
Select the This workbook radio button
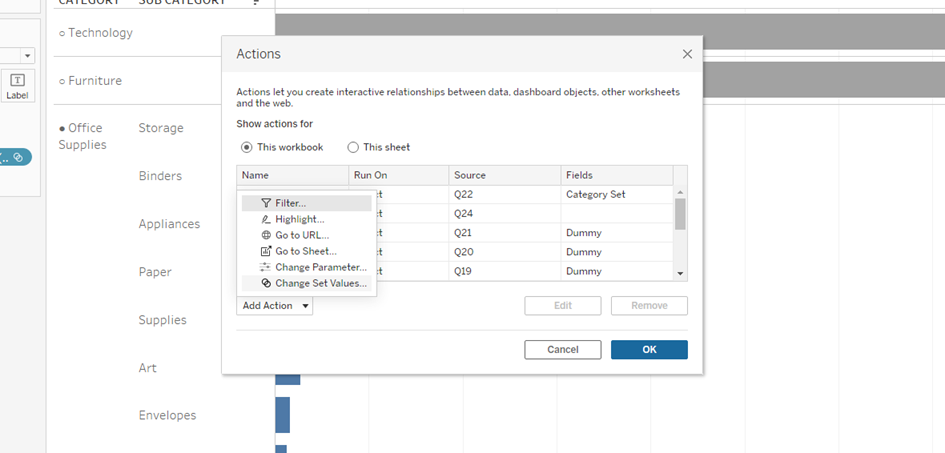click(247, 147)
